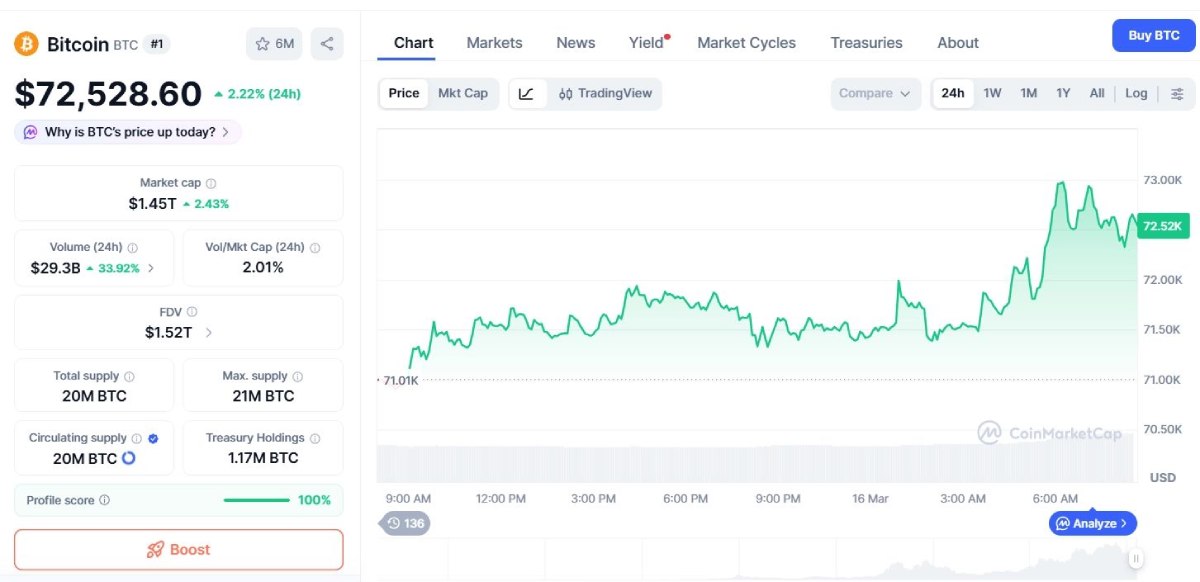Switch chart to Mkt Cap view

[x=463, y=94]
